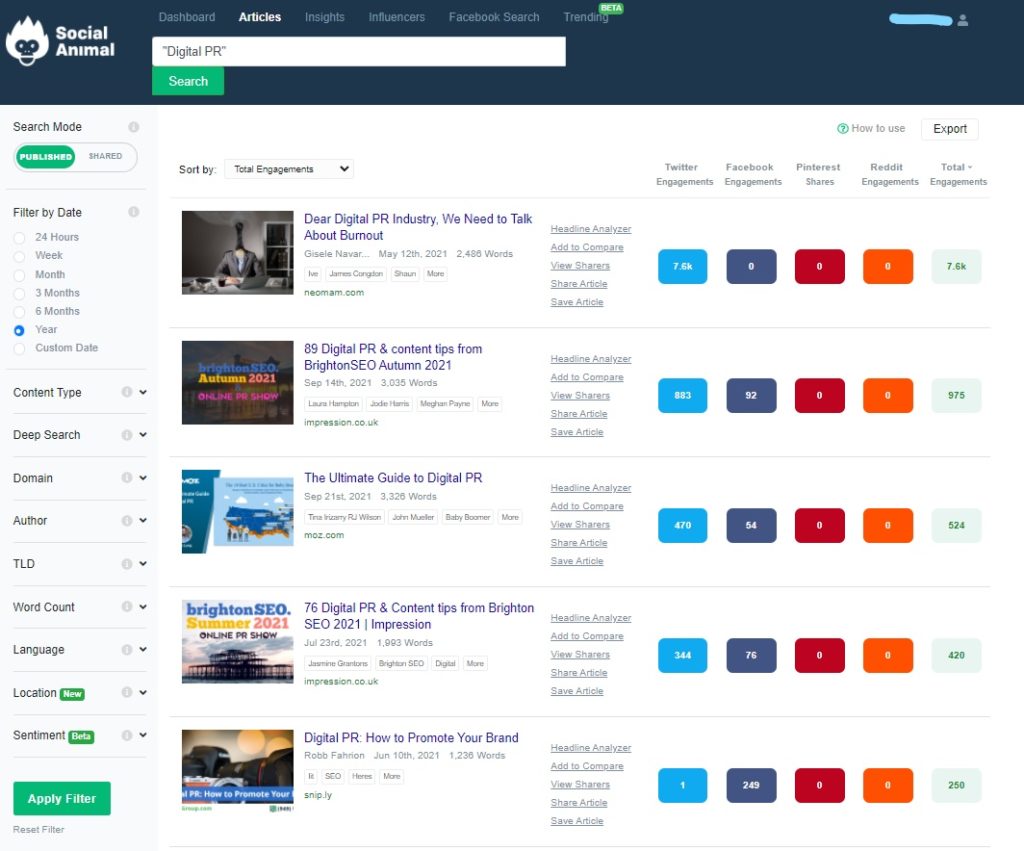Select Published search mode

click(x=46, y=157)
